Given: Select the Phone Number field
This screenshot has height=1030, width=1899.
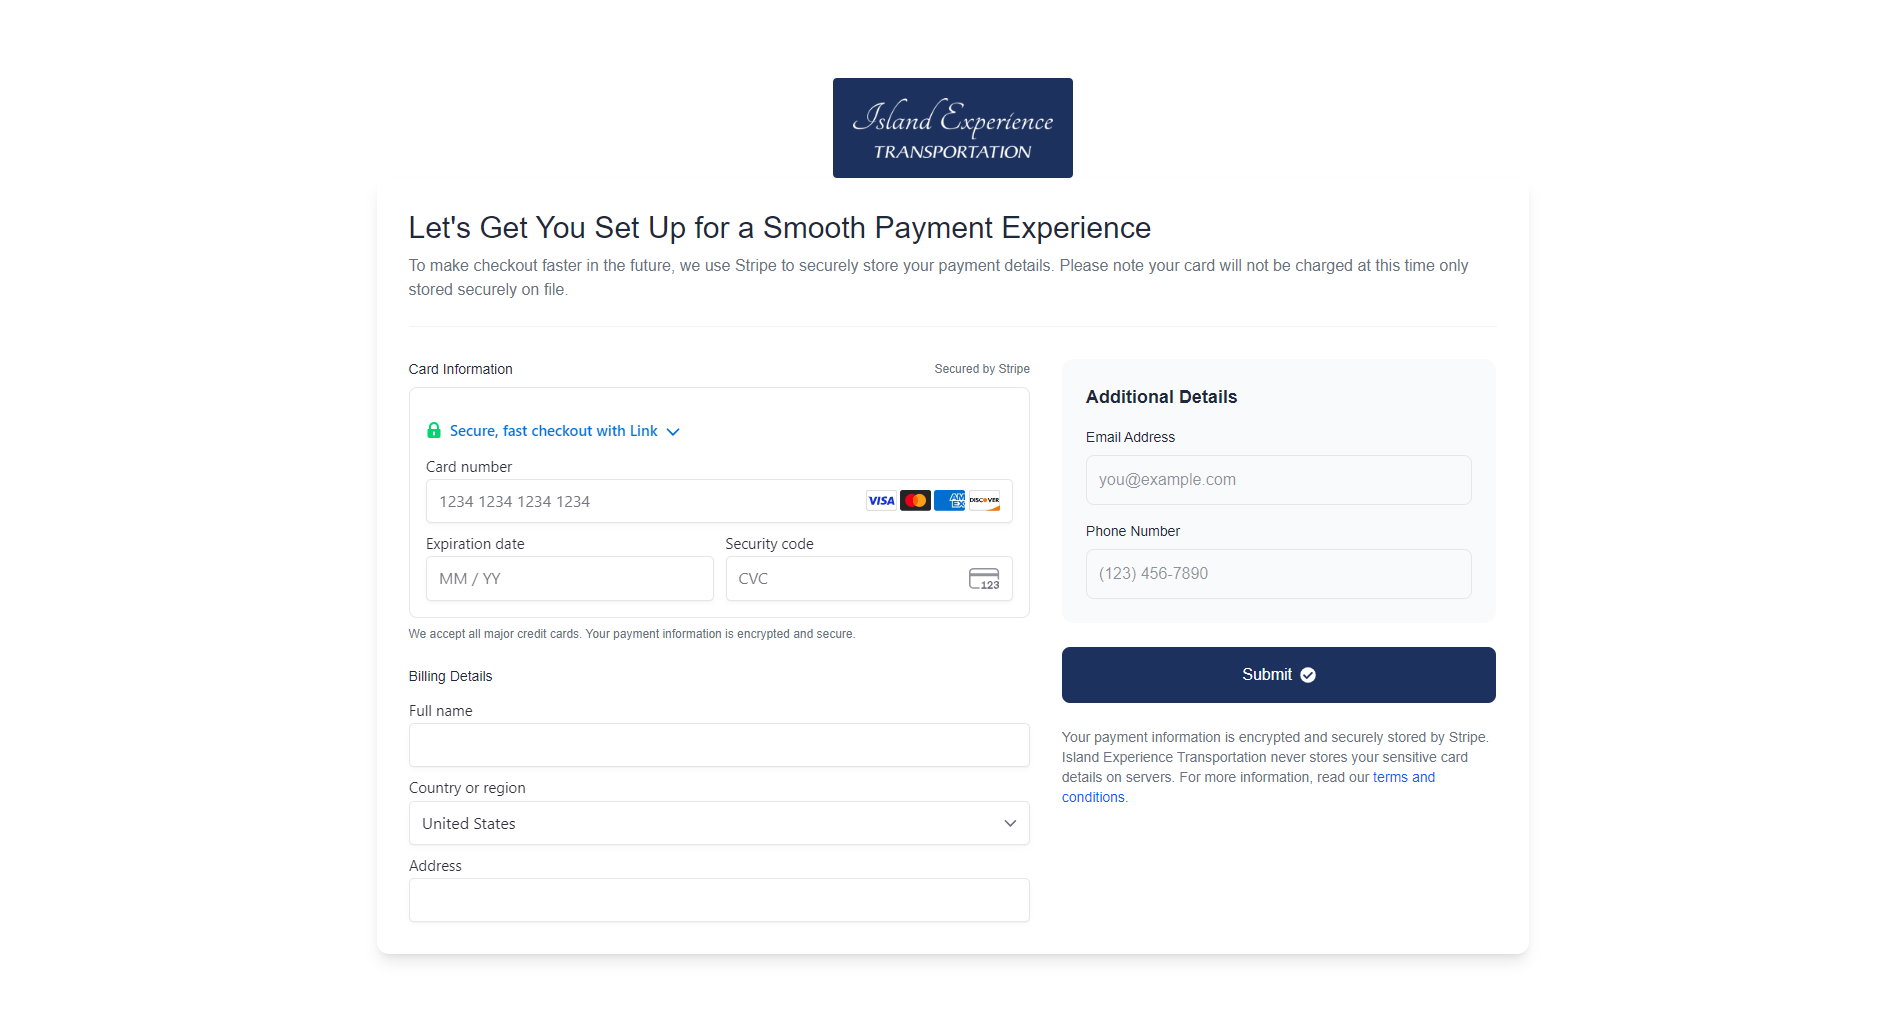Looking at the screenshot, I should click(1278, 573).
